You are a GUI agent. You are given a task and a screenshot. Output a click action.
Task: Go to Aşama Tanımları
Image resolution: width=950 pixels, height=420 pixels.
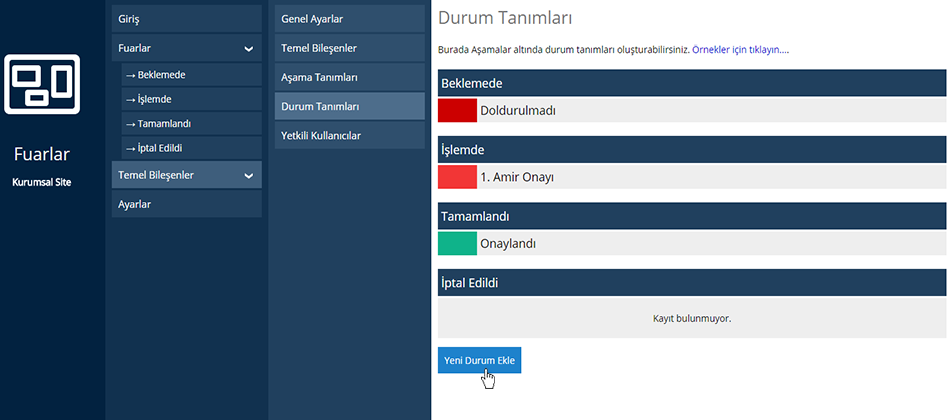pos(350,78)
